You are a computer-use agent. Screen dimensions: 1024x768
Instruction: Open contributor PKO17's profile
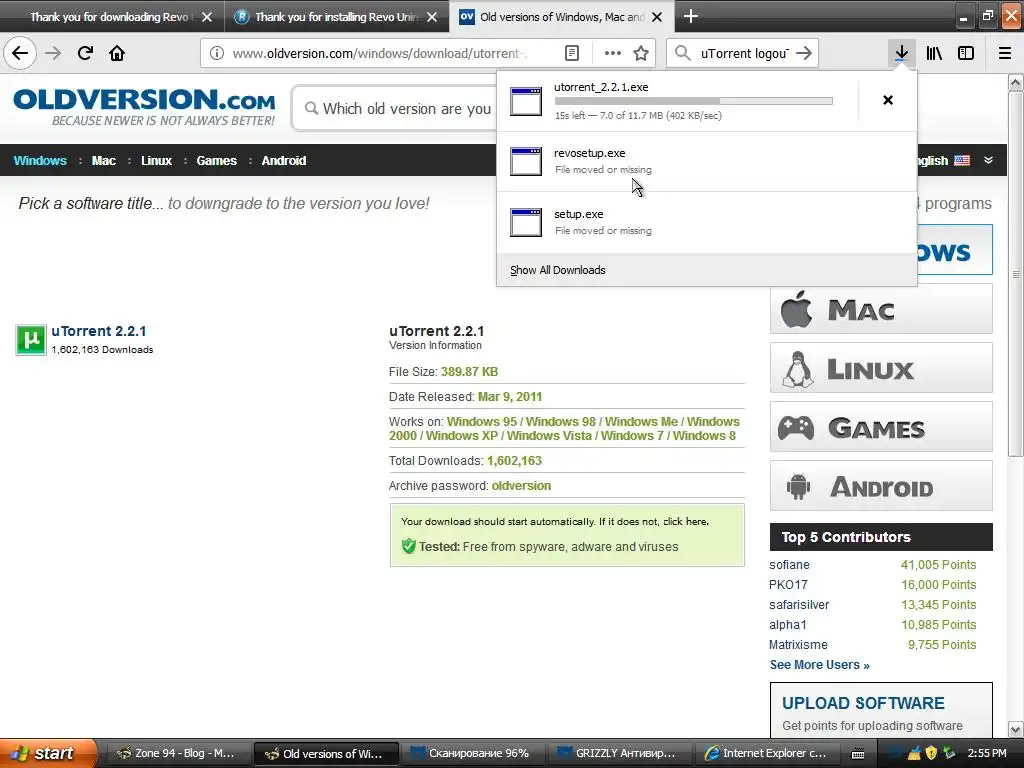pyautogui.click(x=788, y=584)
